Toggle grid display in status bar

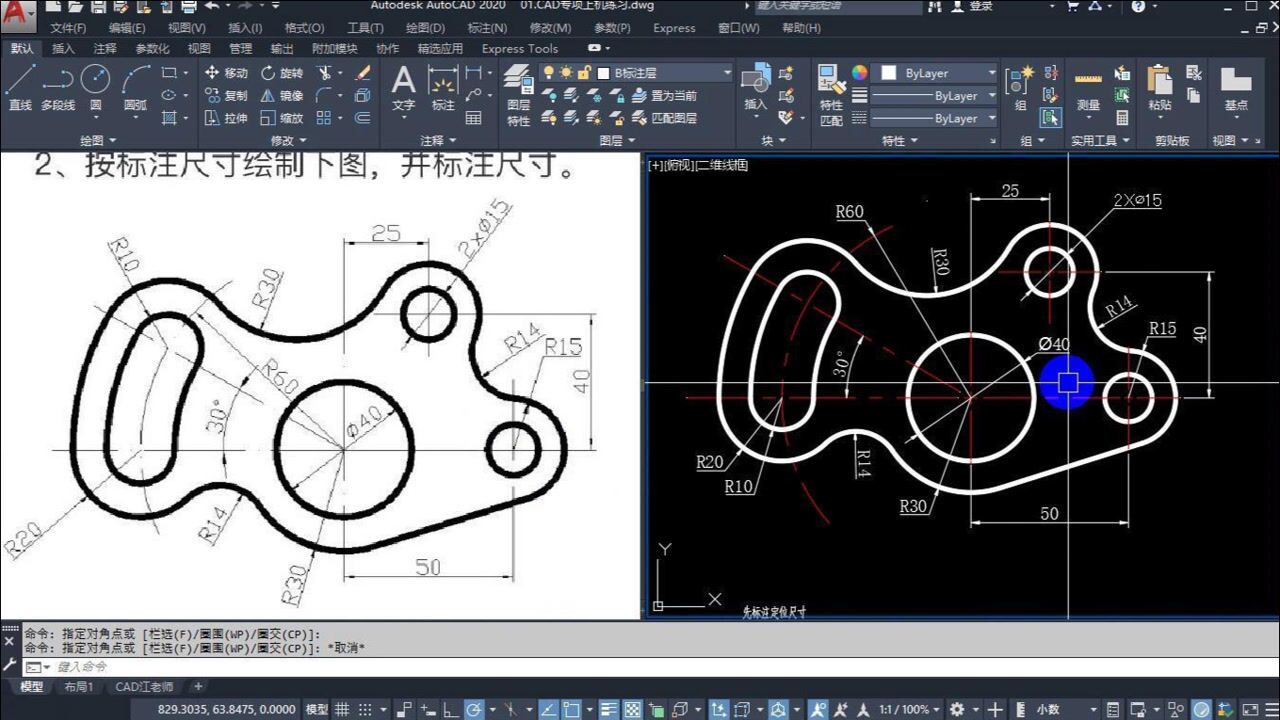(x=342, y=709)
